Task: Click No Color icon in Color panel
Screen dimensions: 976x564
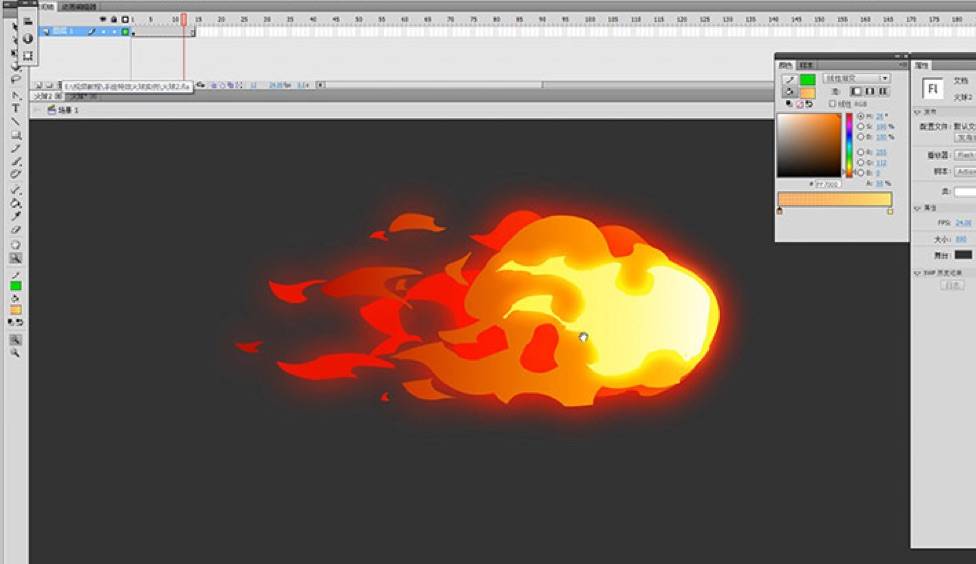Action: (799, 104)
